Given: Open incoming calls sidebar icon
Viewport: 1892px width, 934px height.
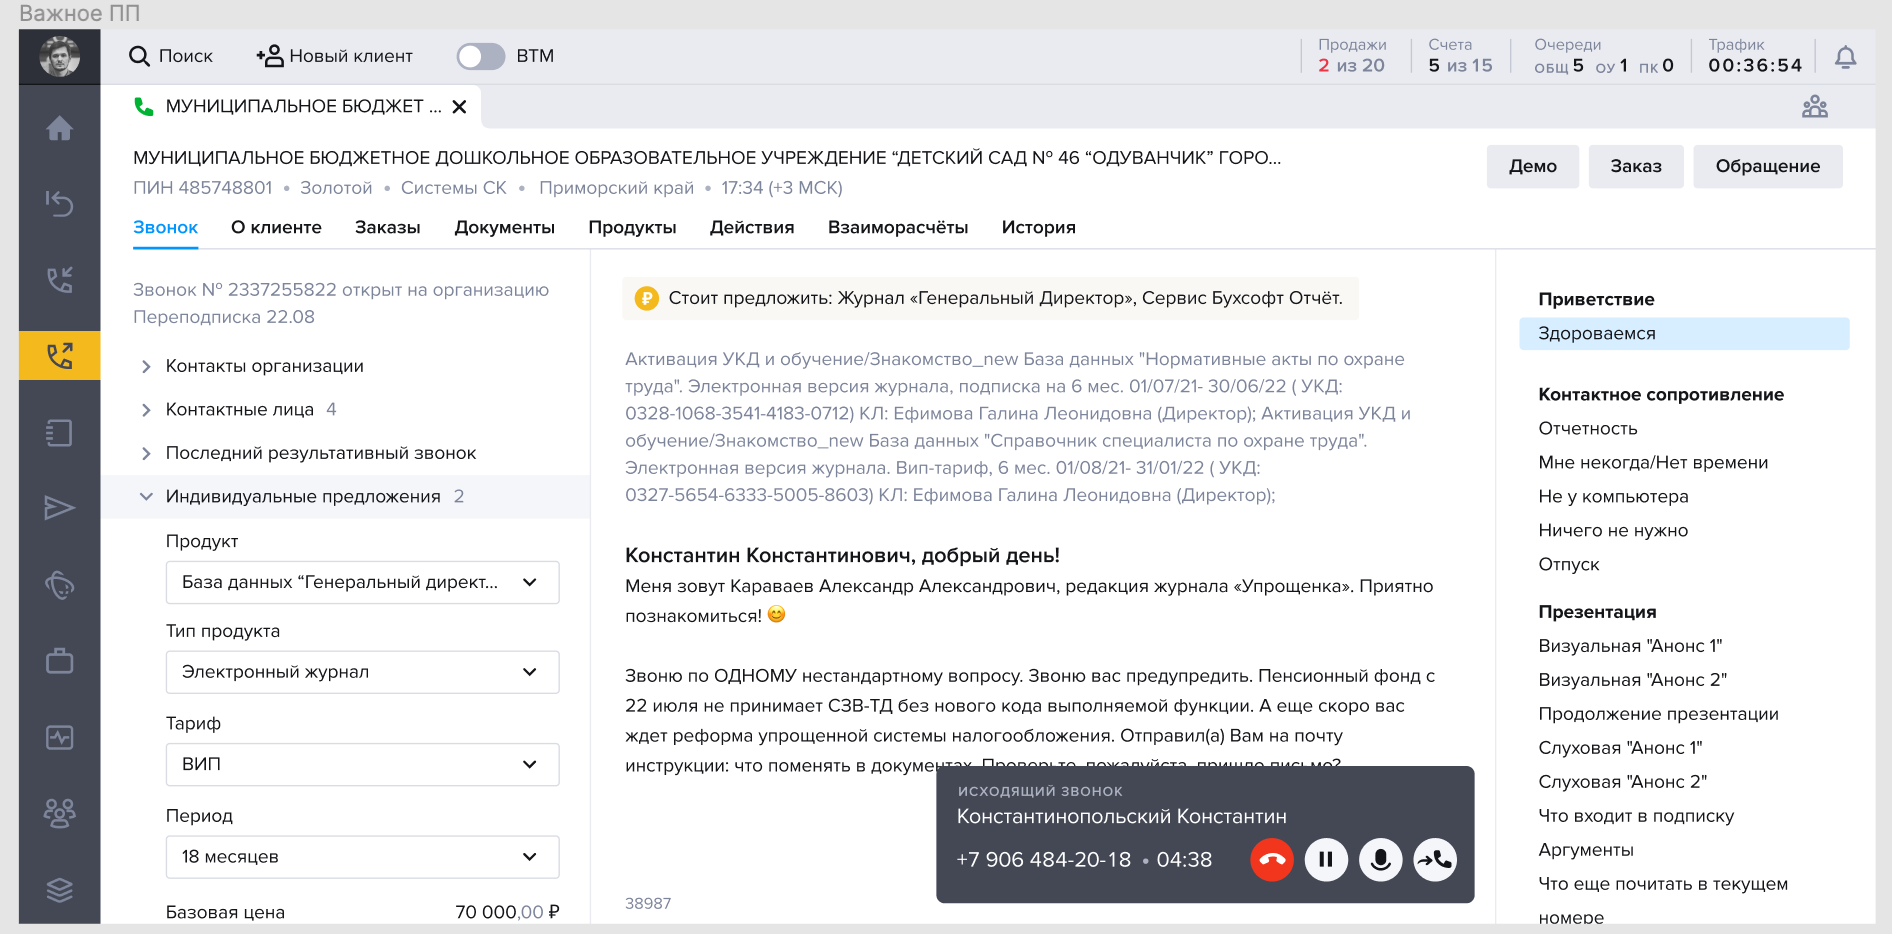Looking at the screenshot, I should point(59,280).
